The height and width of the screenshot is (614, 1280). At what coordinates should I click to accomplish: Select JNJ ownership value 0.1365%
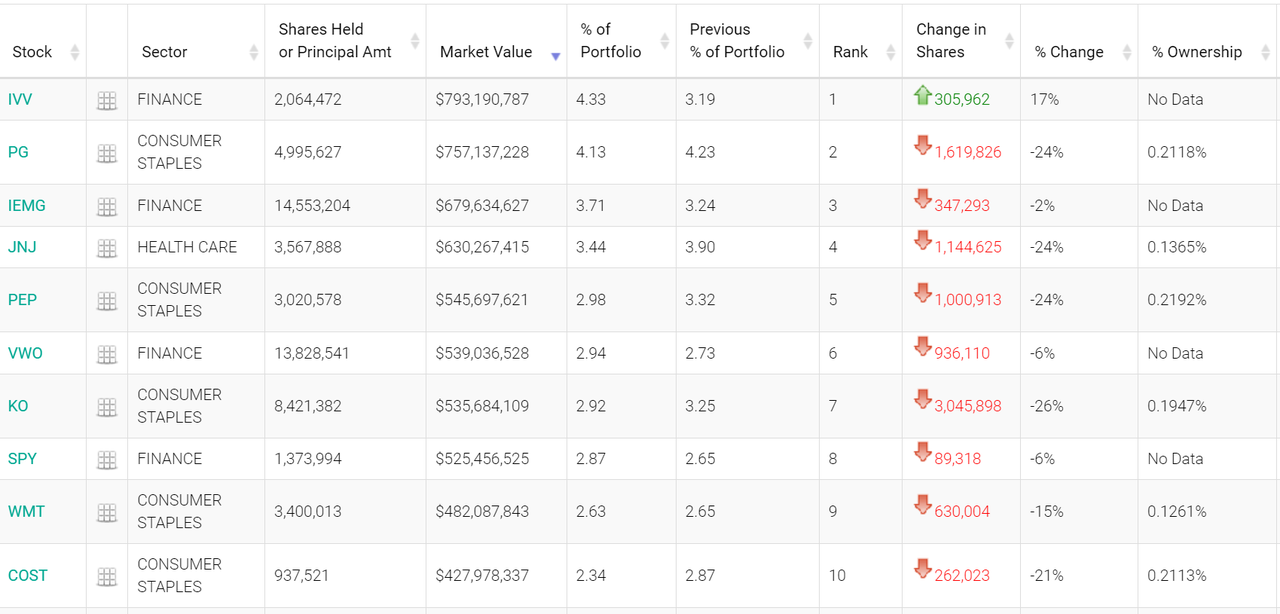pos(1177,248)
